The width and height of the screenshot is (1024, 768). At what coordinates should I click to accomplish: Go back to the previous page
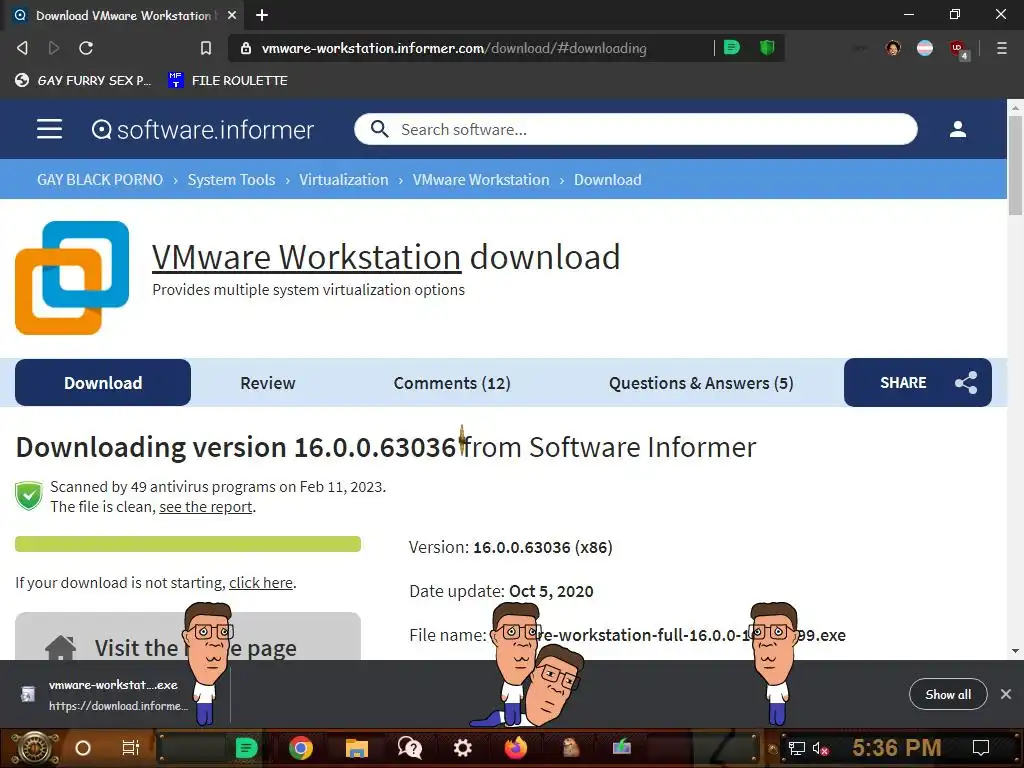[x=22, y=48]
